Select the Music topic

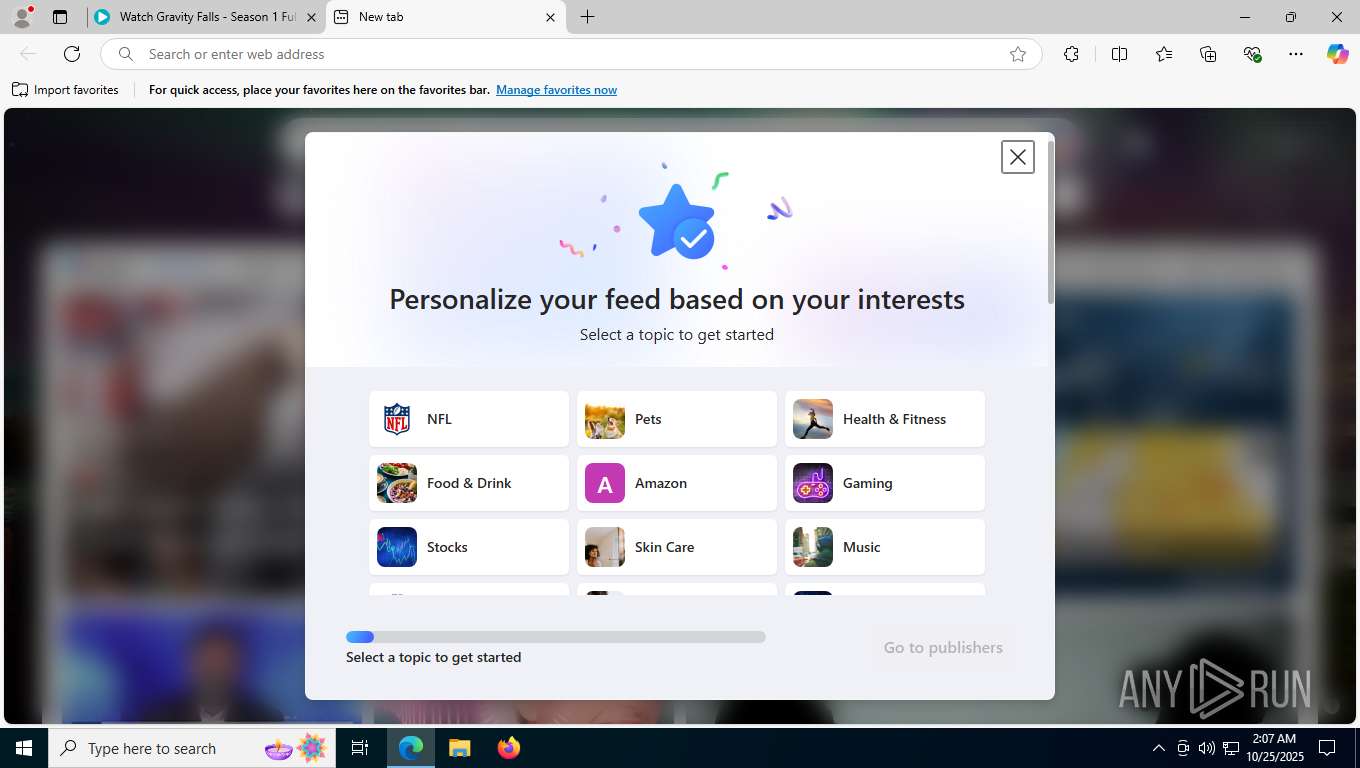(x=885, y=547)
